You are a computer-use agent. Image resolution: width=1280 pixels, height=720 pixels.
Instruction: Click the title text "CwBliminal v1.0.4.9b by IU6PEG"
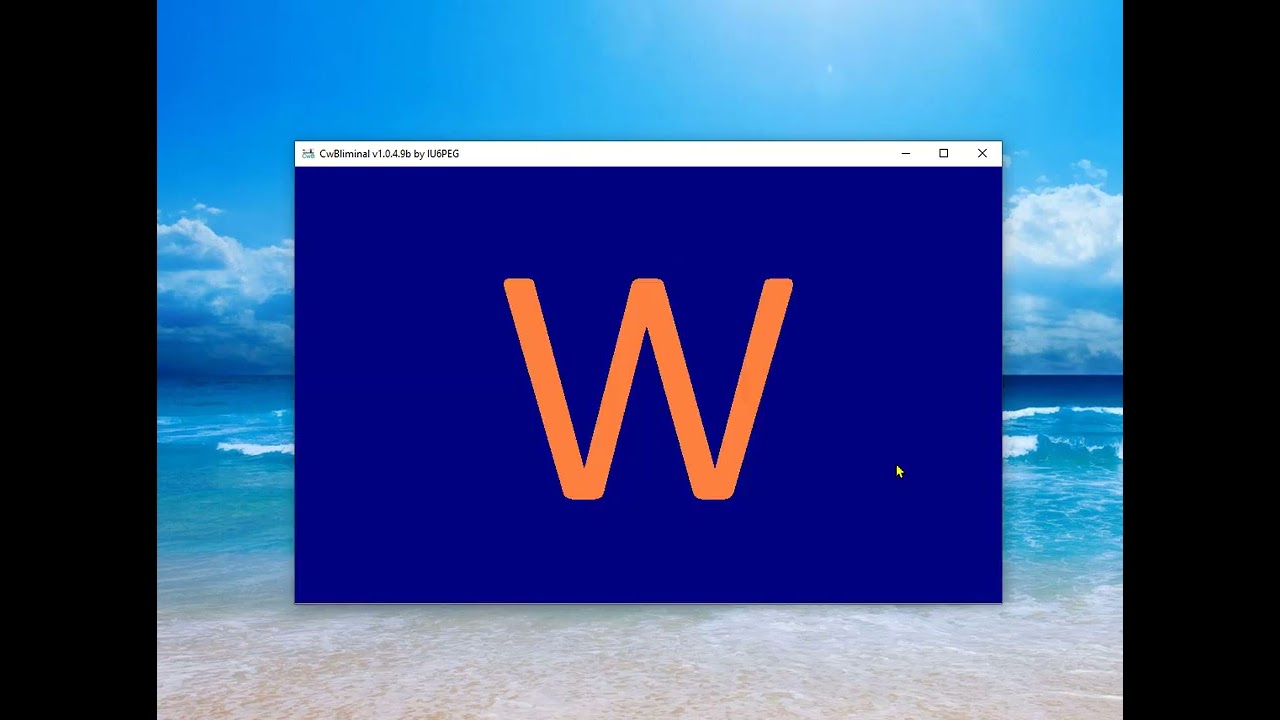point(389,154)
